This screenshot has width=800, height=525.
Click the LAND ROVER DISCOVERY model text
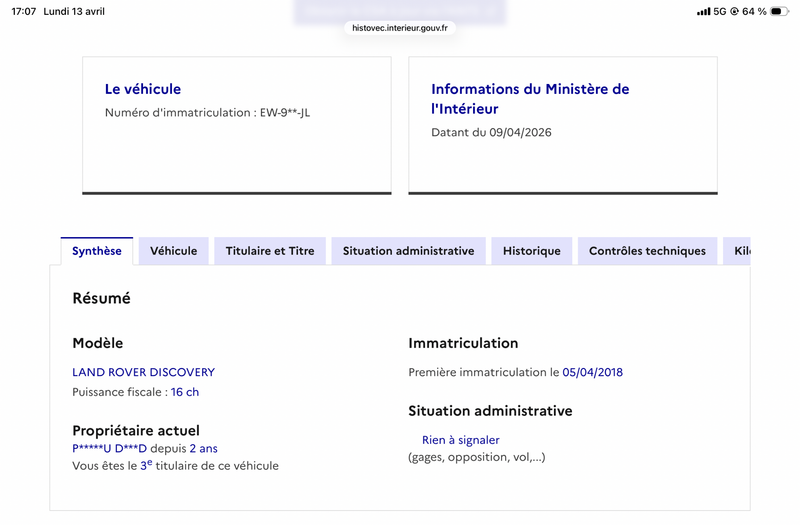[x=143, y=372]
